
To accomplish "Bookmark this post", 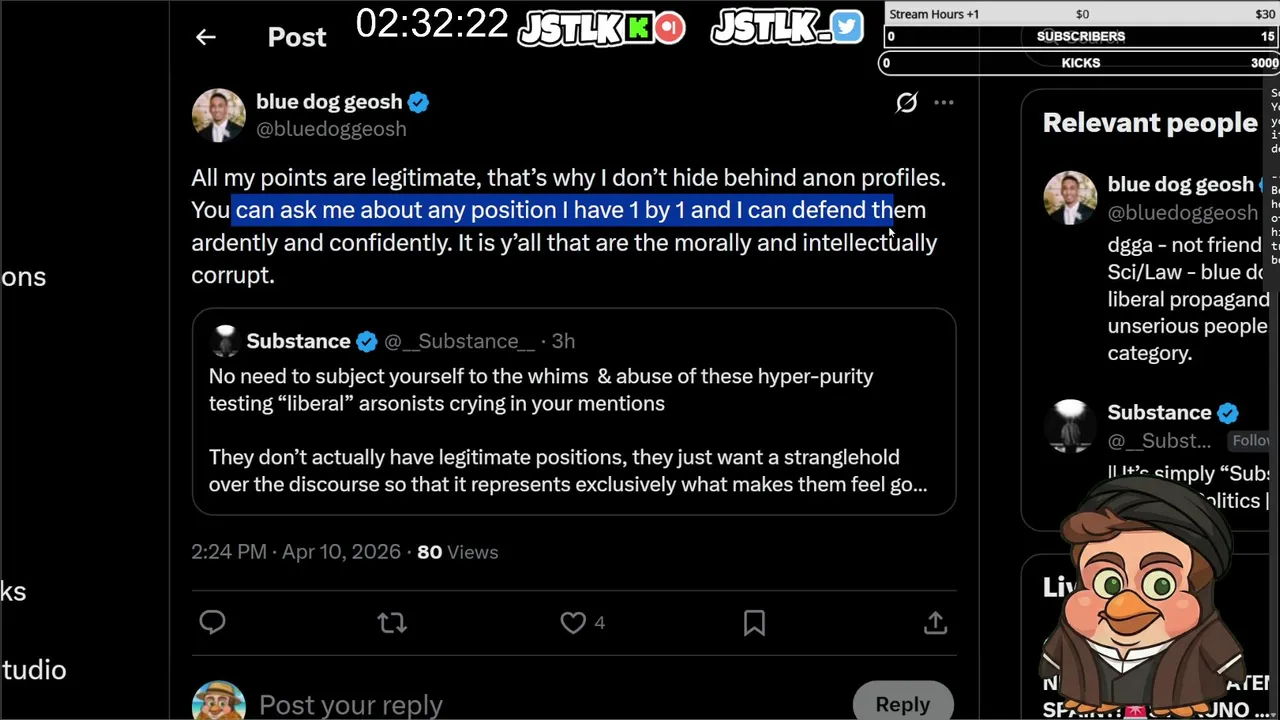I will point(754,623).
